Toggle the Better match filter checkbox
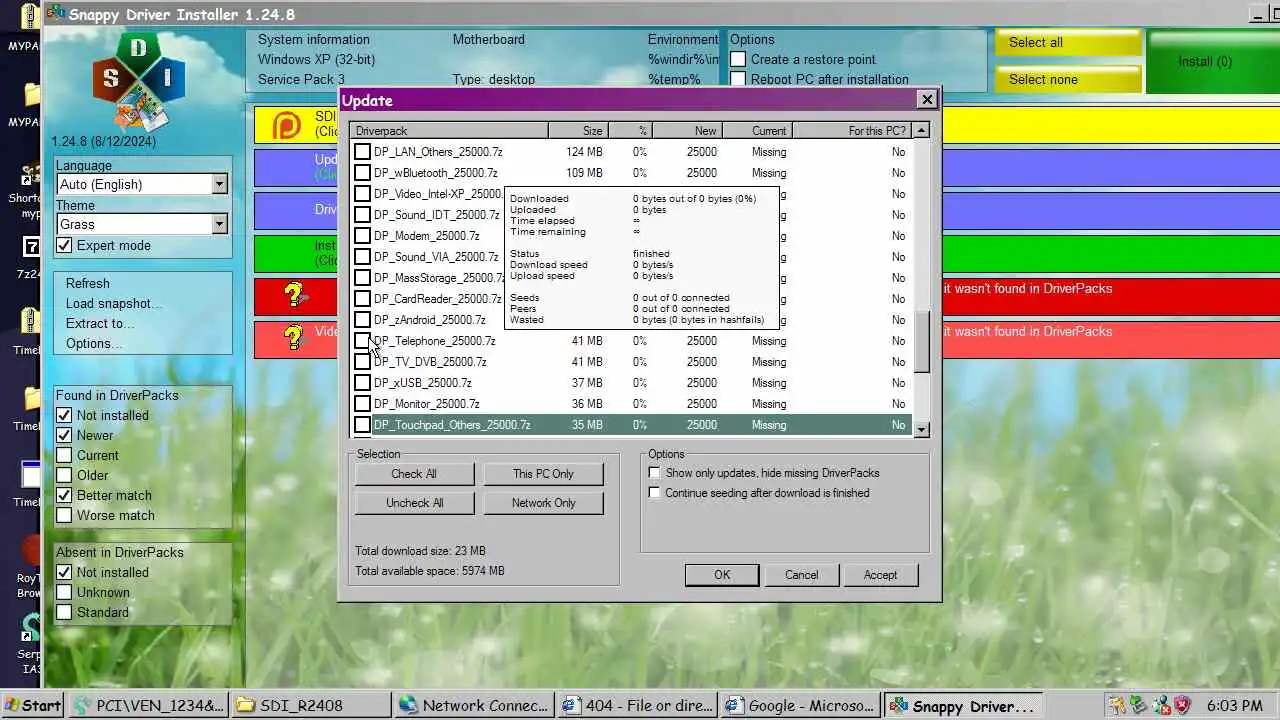The height and width of the screenshot is (720, 1280). (x=64, y=495)
